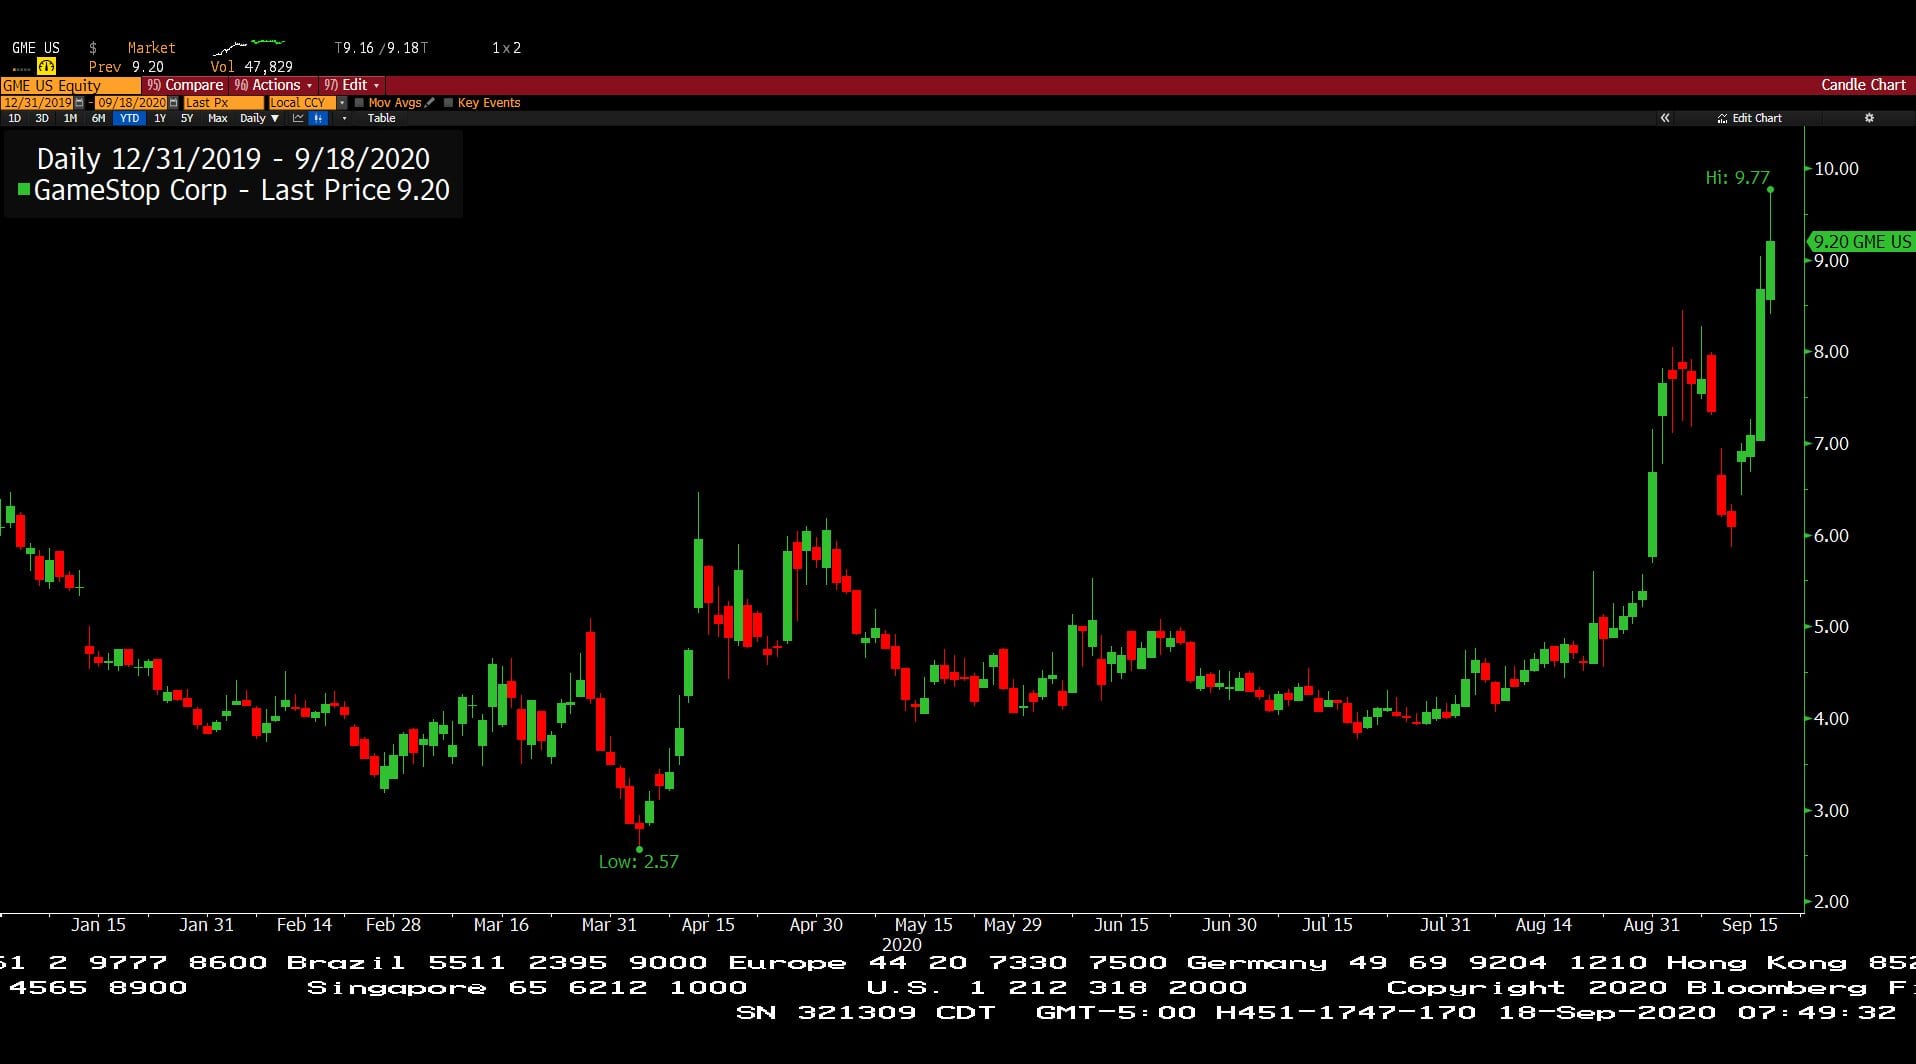Screen dimensions: 1916x1064
Task: Select the Max range
Action: (x=217, y=118)
